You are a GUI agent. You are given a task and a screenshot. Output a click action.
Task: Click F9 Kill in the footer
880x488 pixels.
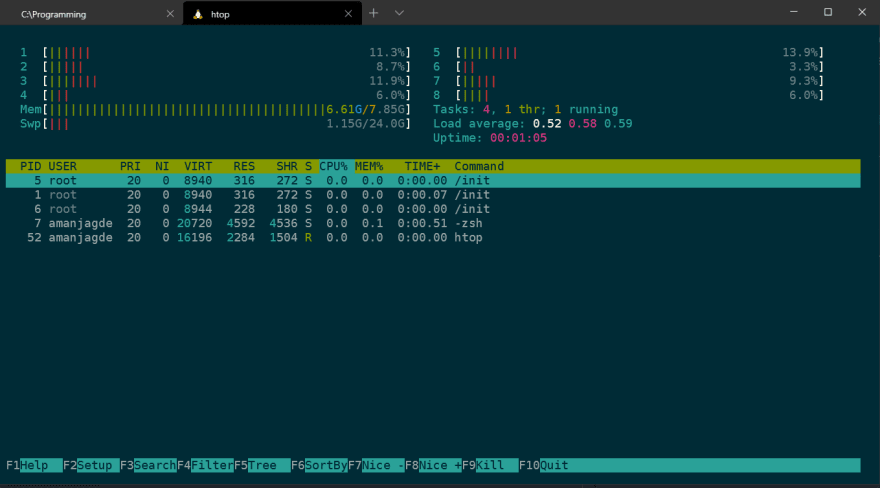click(x=490, y=465)
